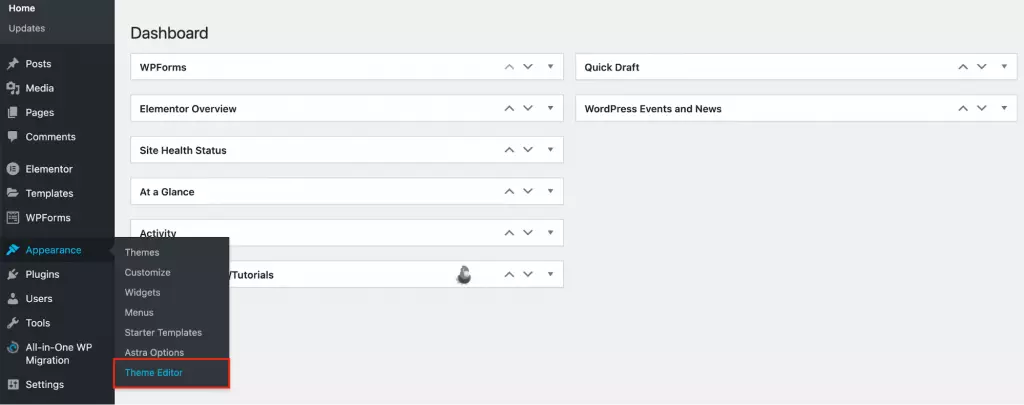Click the Settings icon in sidebar
Image resolution: width=1024 pixels, height=405 pixels.
tap(13, 384)
